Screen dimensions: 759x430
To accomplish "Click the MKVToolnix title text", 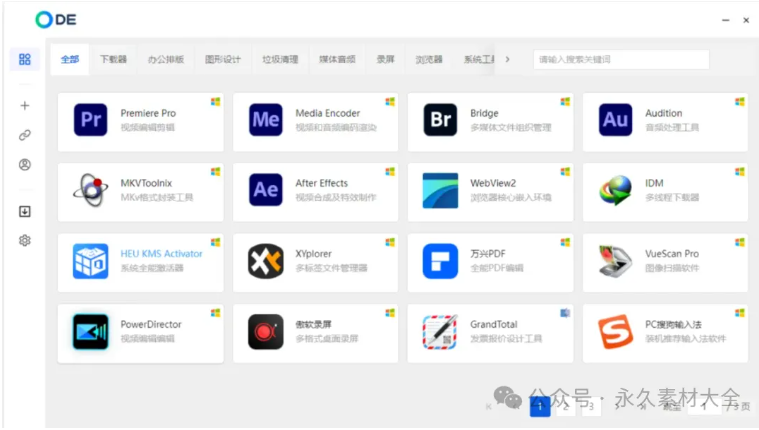I will 146,183.
